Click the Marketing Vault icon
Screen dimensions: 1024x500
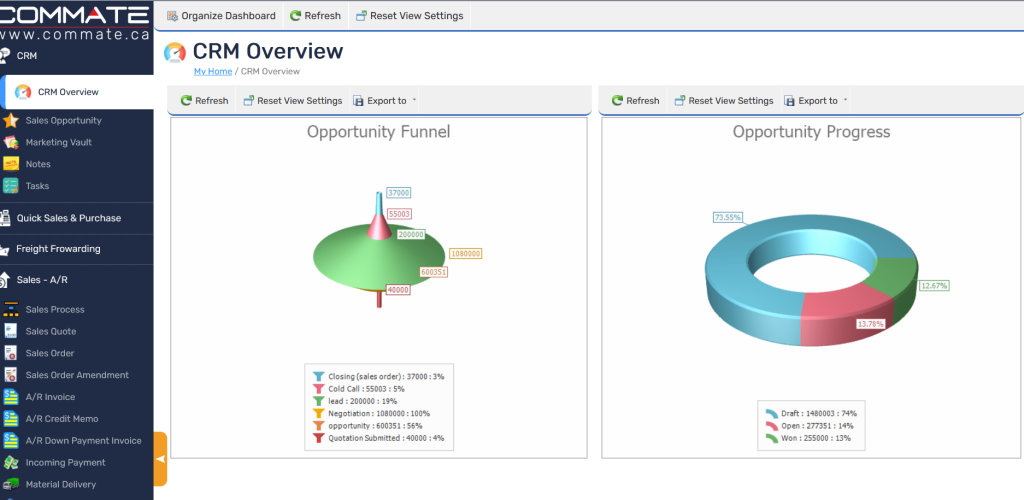point(10,142)
